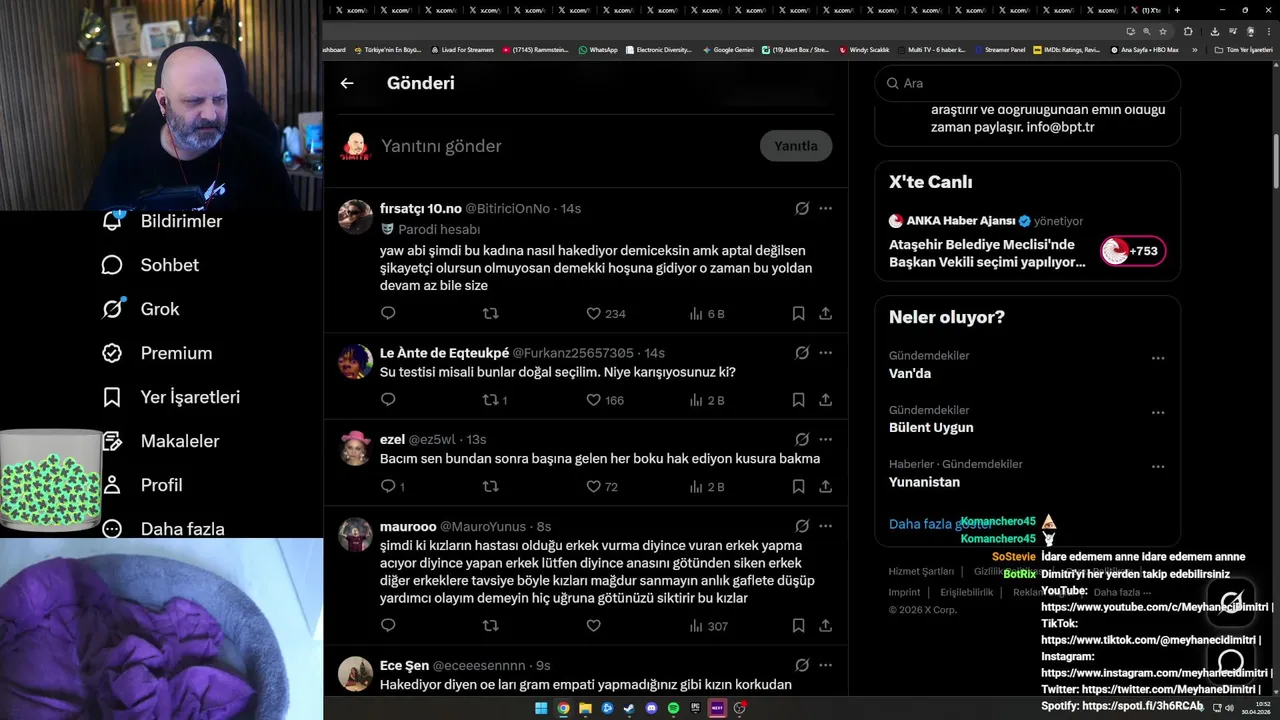Open Windows Start menu on taskbar

point(541,708)
